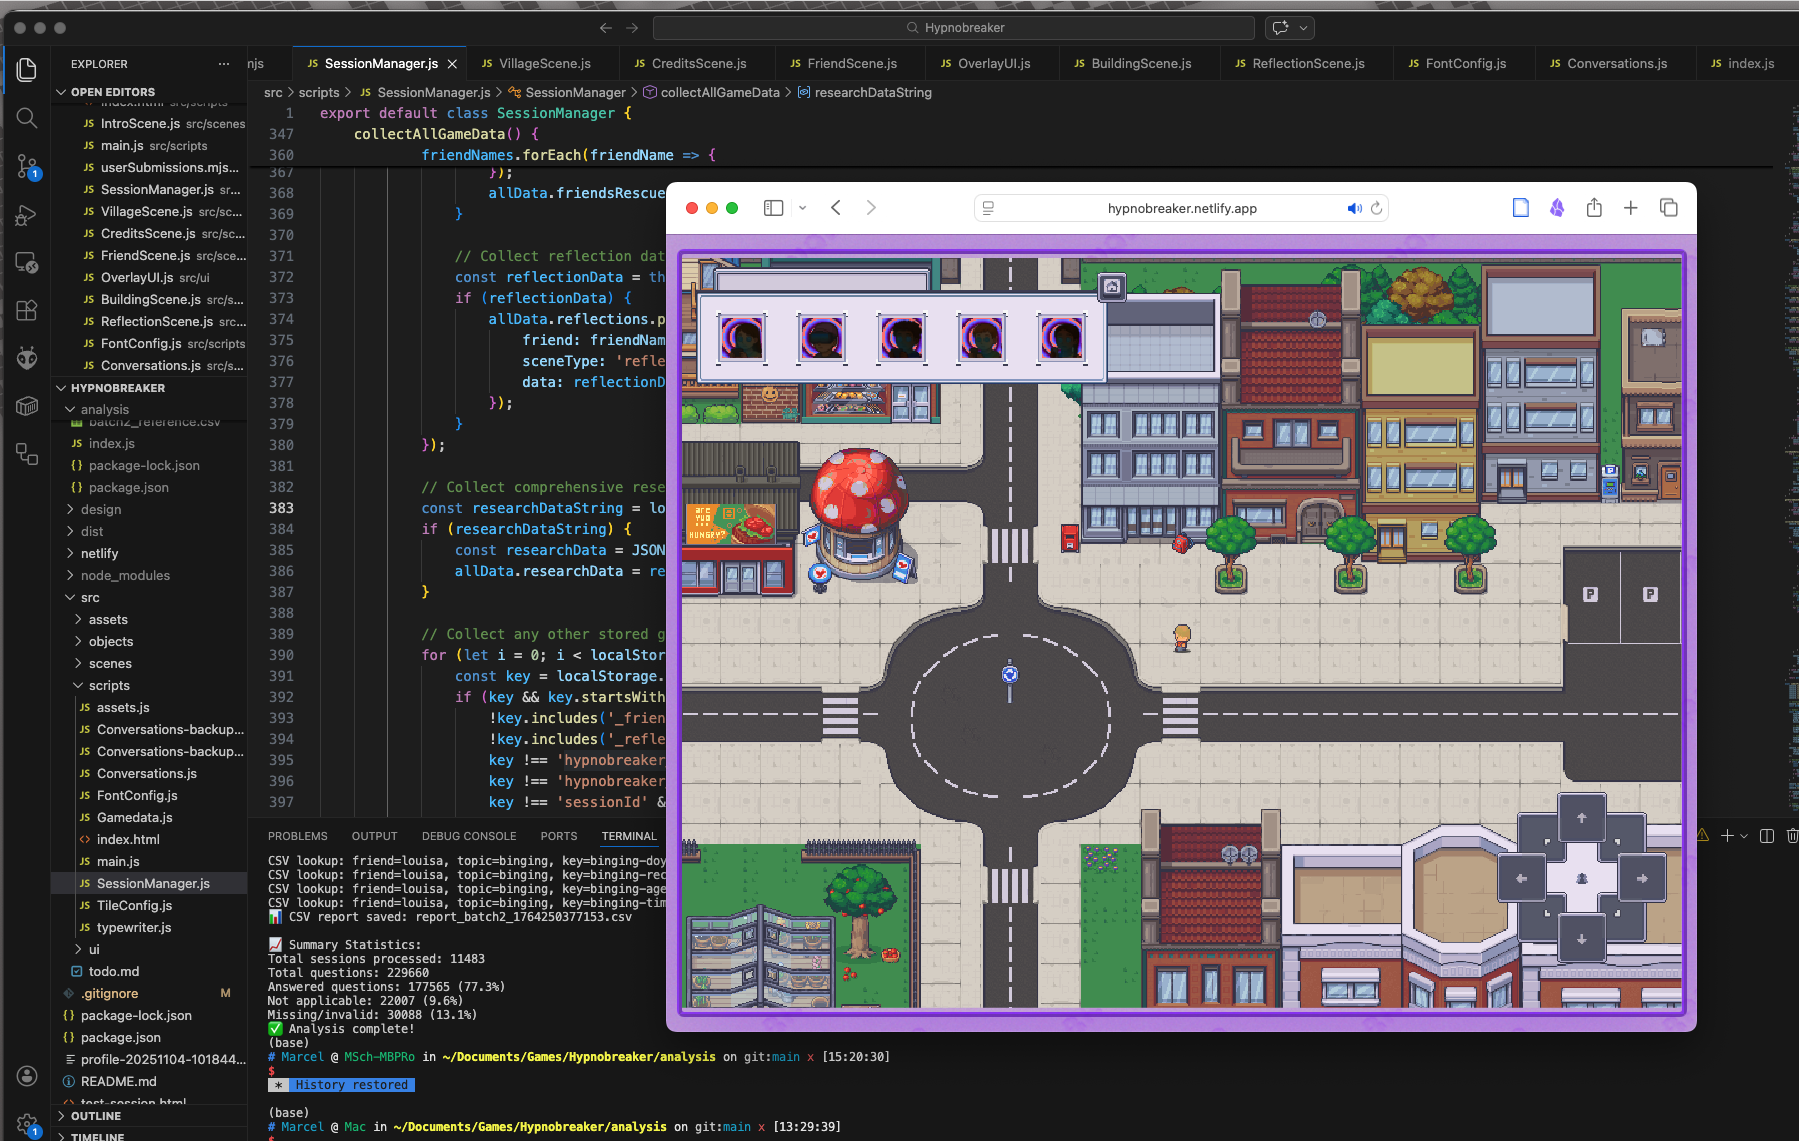Viewport: 1799px width, 1141px height.
Task: Open Source Control view with badge
Action: point(27,166)
